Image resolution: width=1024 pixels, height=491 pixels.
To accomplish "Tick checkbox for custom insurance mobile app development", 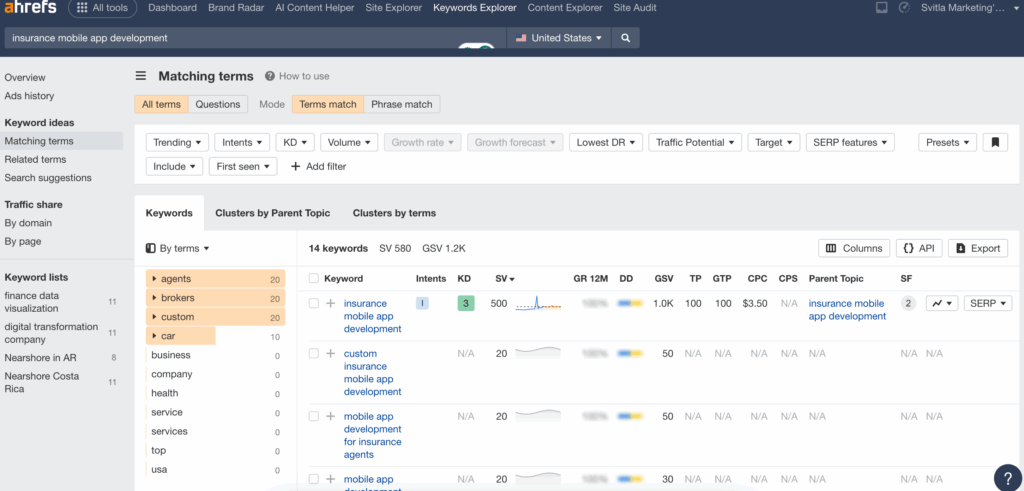I will pos(313,353).
